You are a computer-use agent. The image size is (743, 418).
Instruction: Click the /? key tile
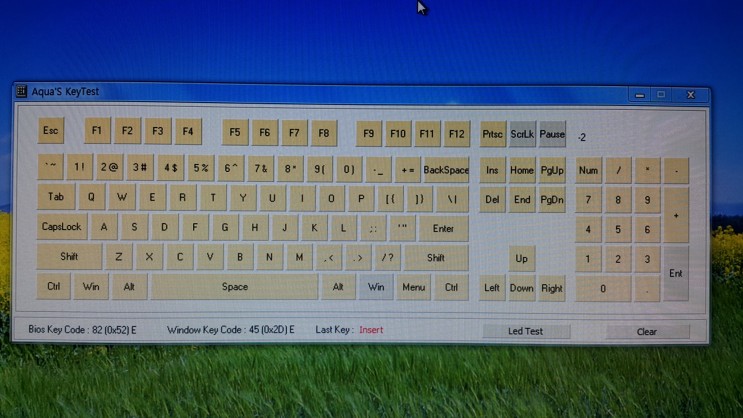click(x=388, y=258)
